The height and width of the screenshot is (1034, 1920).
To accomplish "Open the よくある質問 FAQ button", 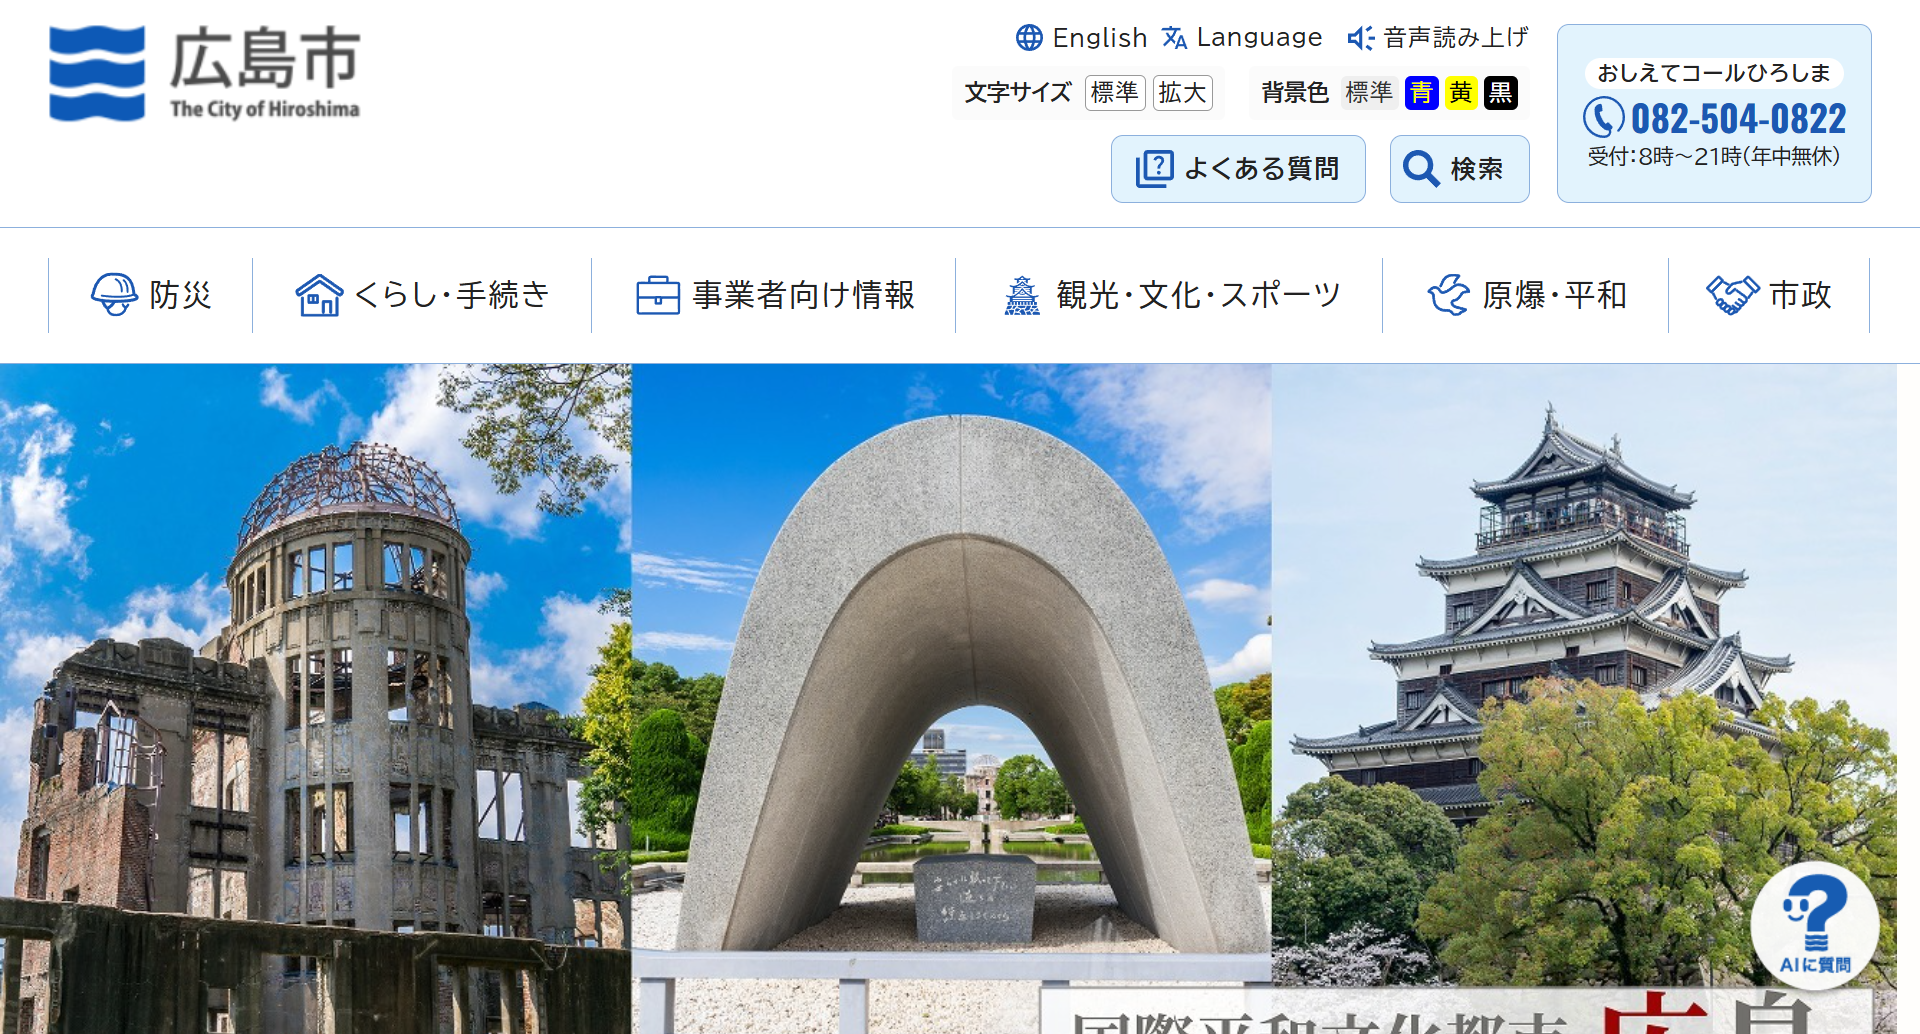I will tap(1237, 169).
